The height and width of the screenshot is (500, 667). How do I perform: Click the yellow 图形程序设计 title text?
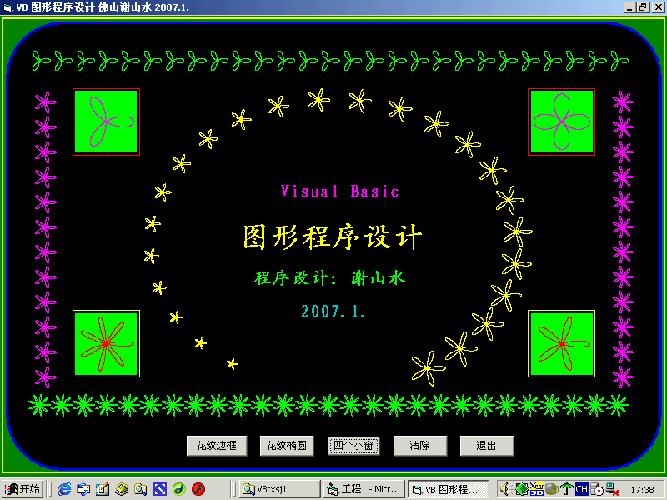tap(333, 237)
